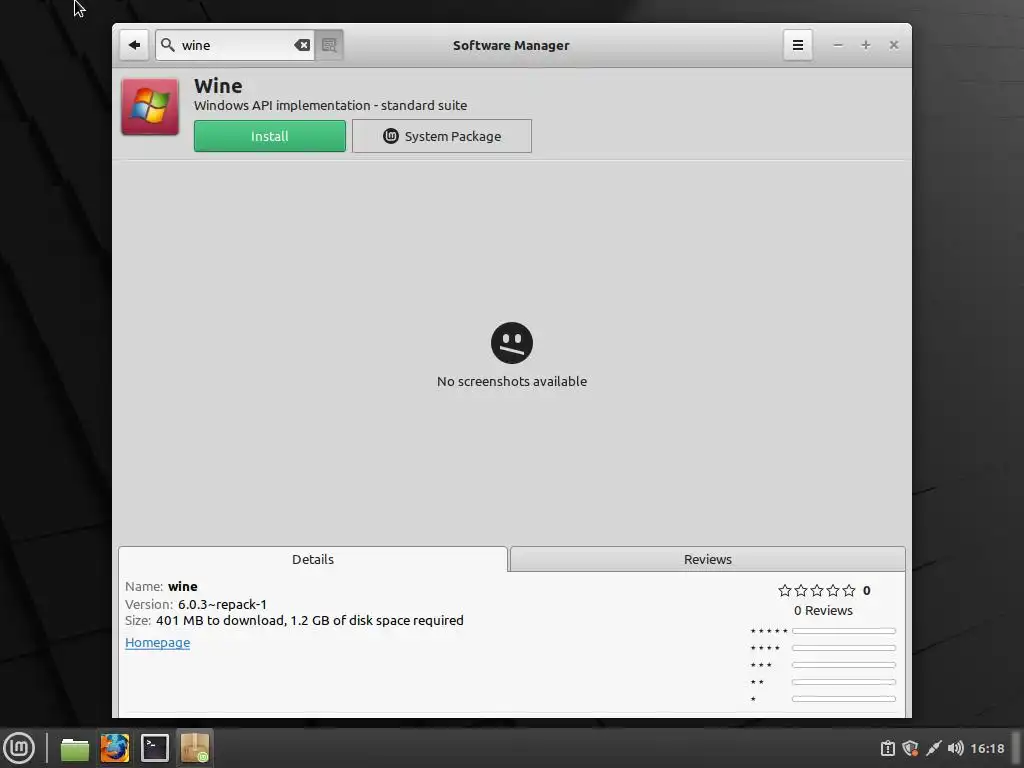Open the update manager shield tray icon
The width and height of the screenshot is (1024, 768).
[x=910, y=748]
